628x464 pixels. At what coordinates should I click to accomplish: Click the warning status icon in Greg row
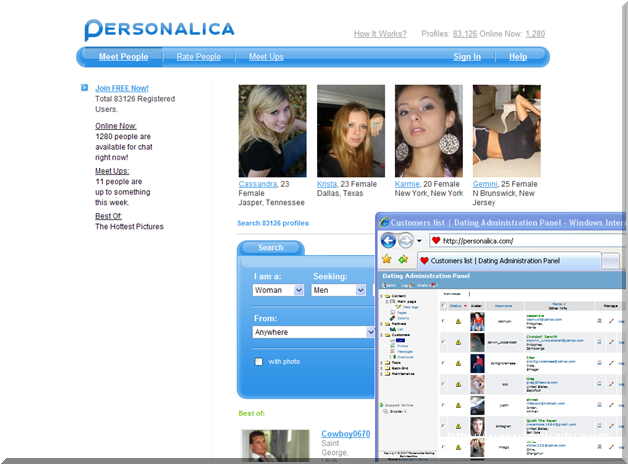pyautogui.click(x=459, y=384)
